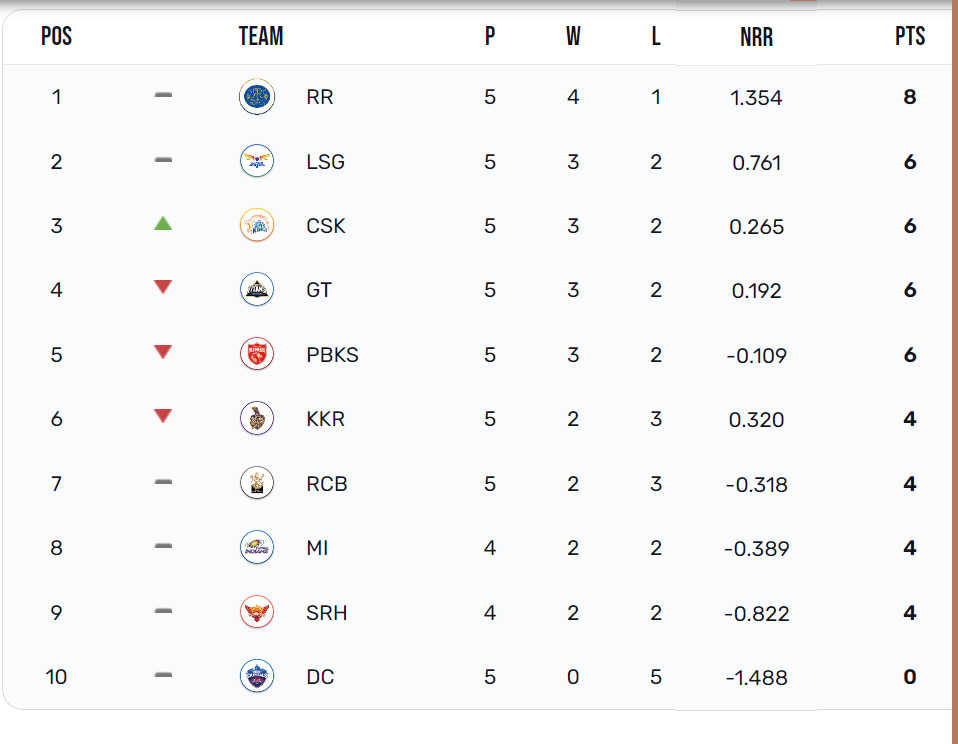958x744 pixels.
Task: Open the PBKS team logo
Action: point(257,354)
